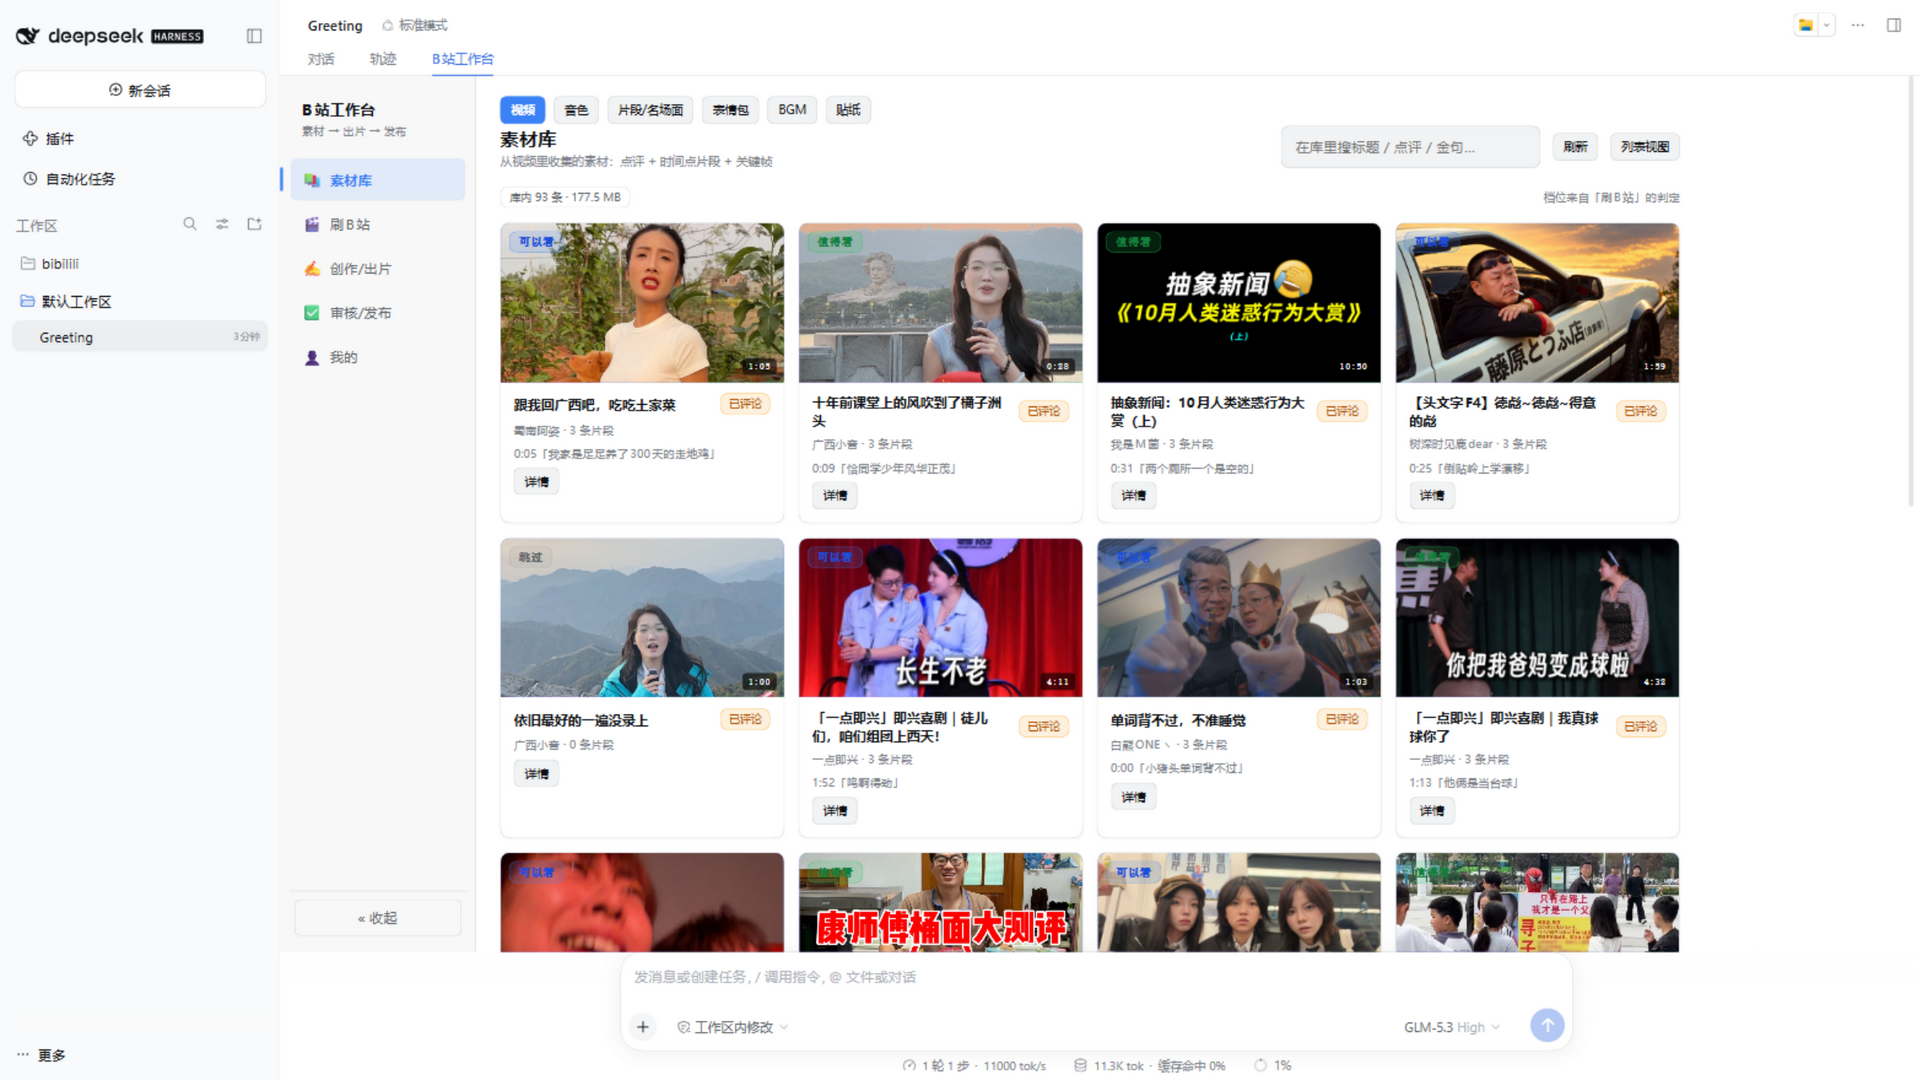This screenshot has width=1920, height=1080.
Task: Toggle the right panel icon
Action: point(1894,25)
